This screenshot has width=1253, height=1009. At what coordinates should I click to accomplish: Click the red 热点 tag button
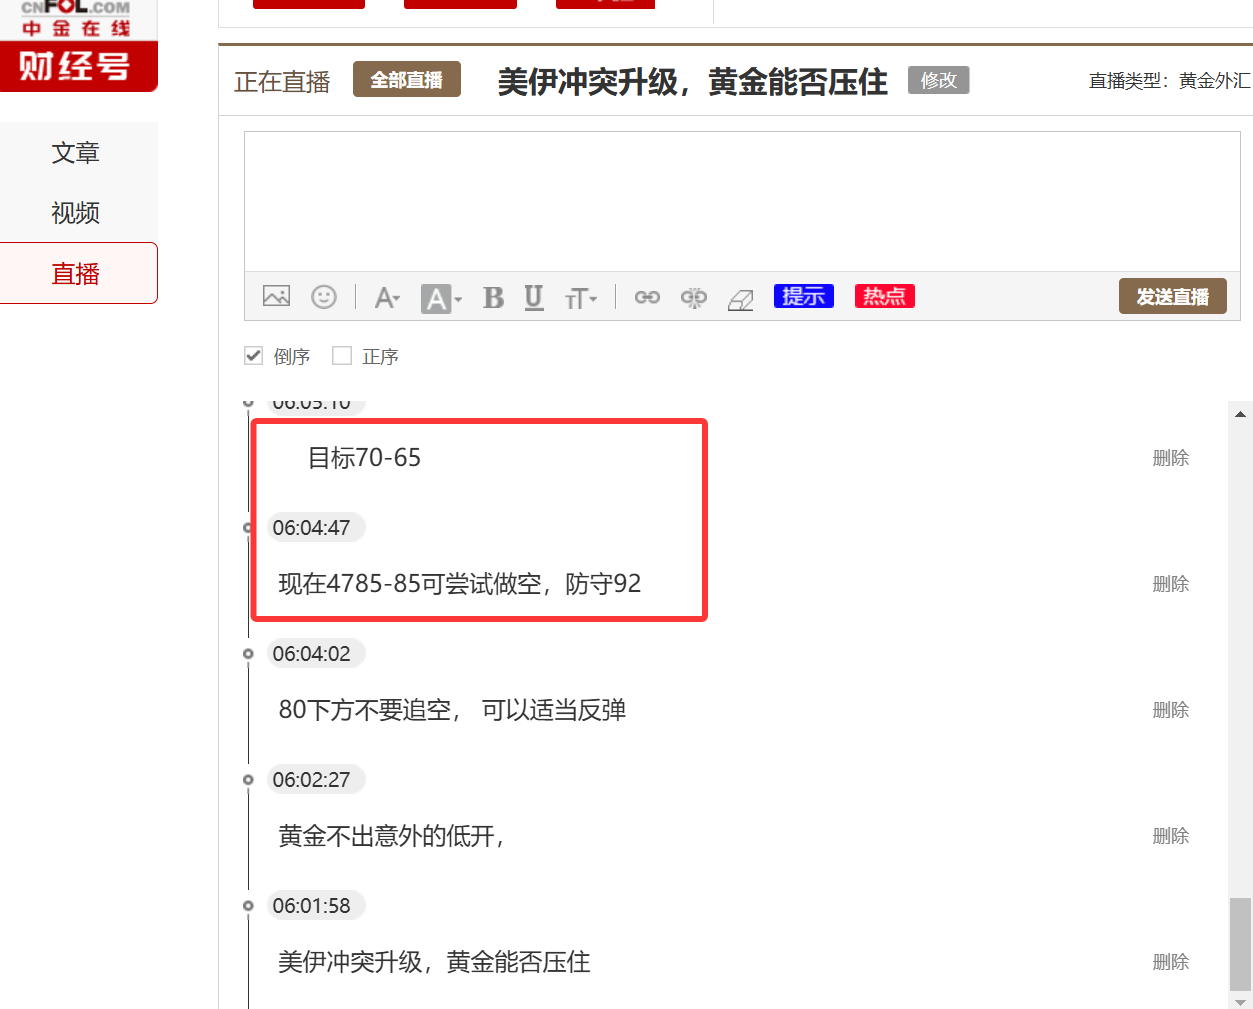[x=884, y=296]
